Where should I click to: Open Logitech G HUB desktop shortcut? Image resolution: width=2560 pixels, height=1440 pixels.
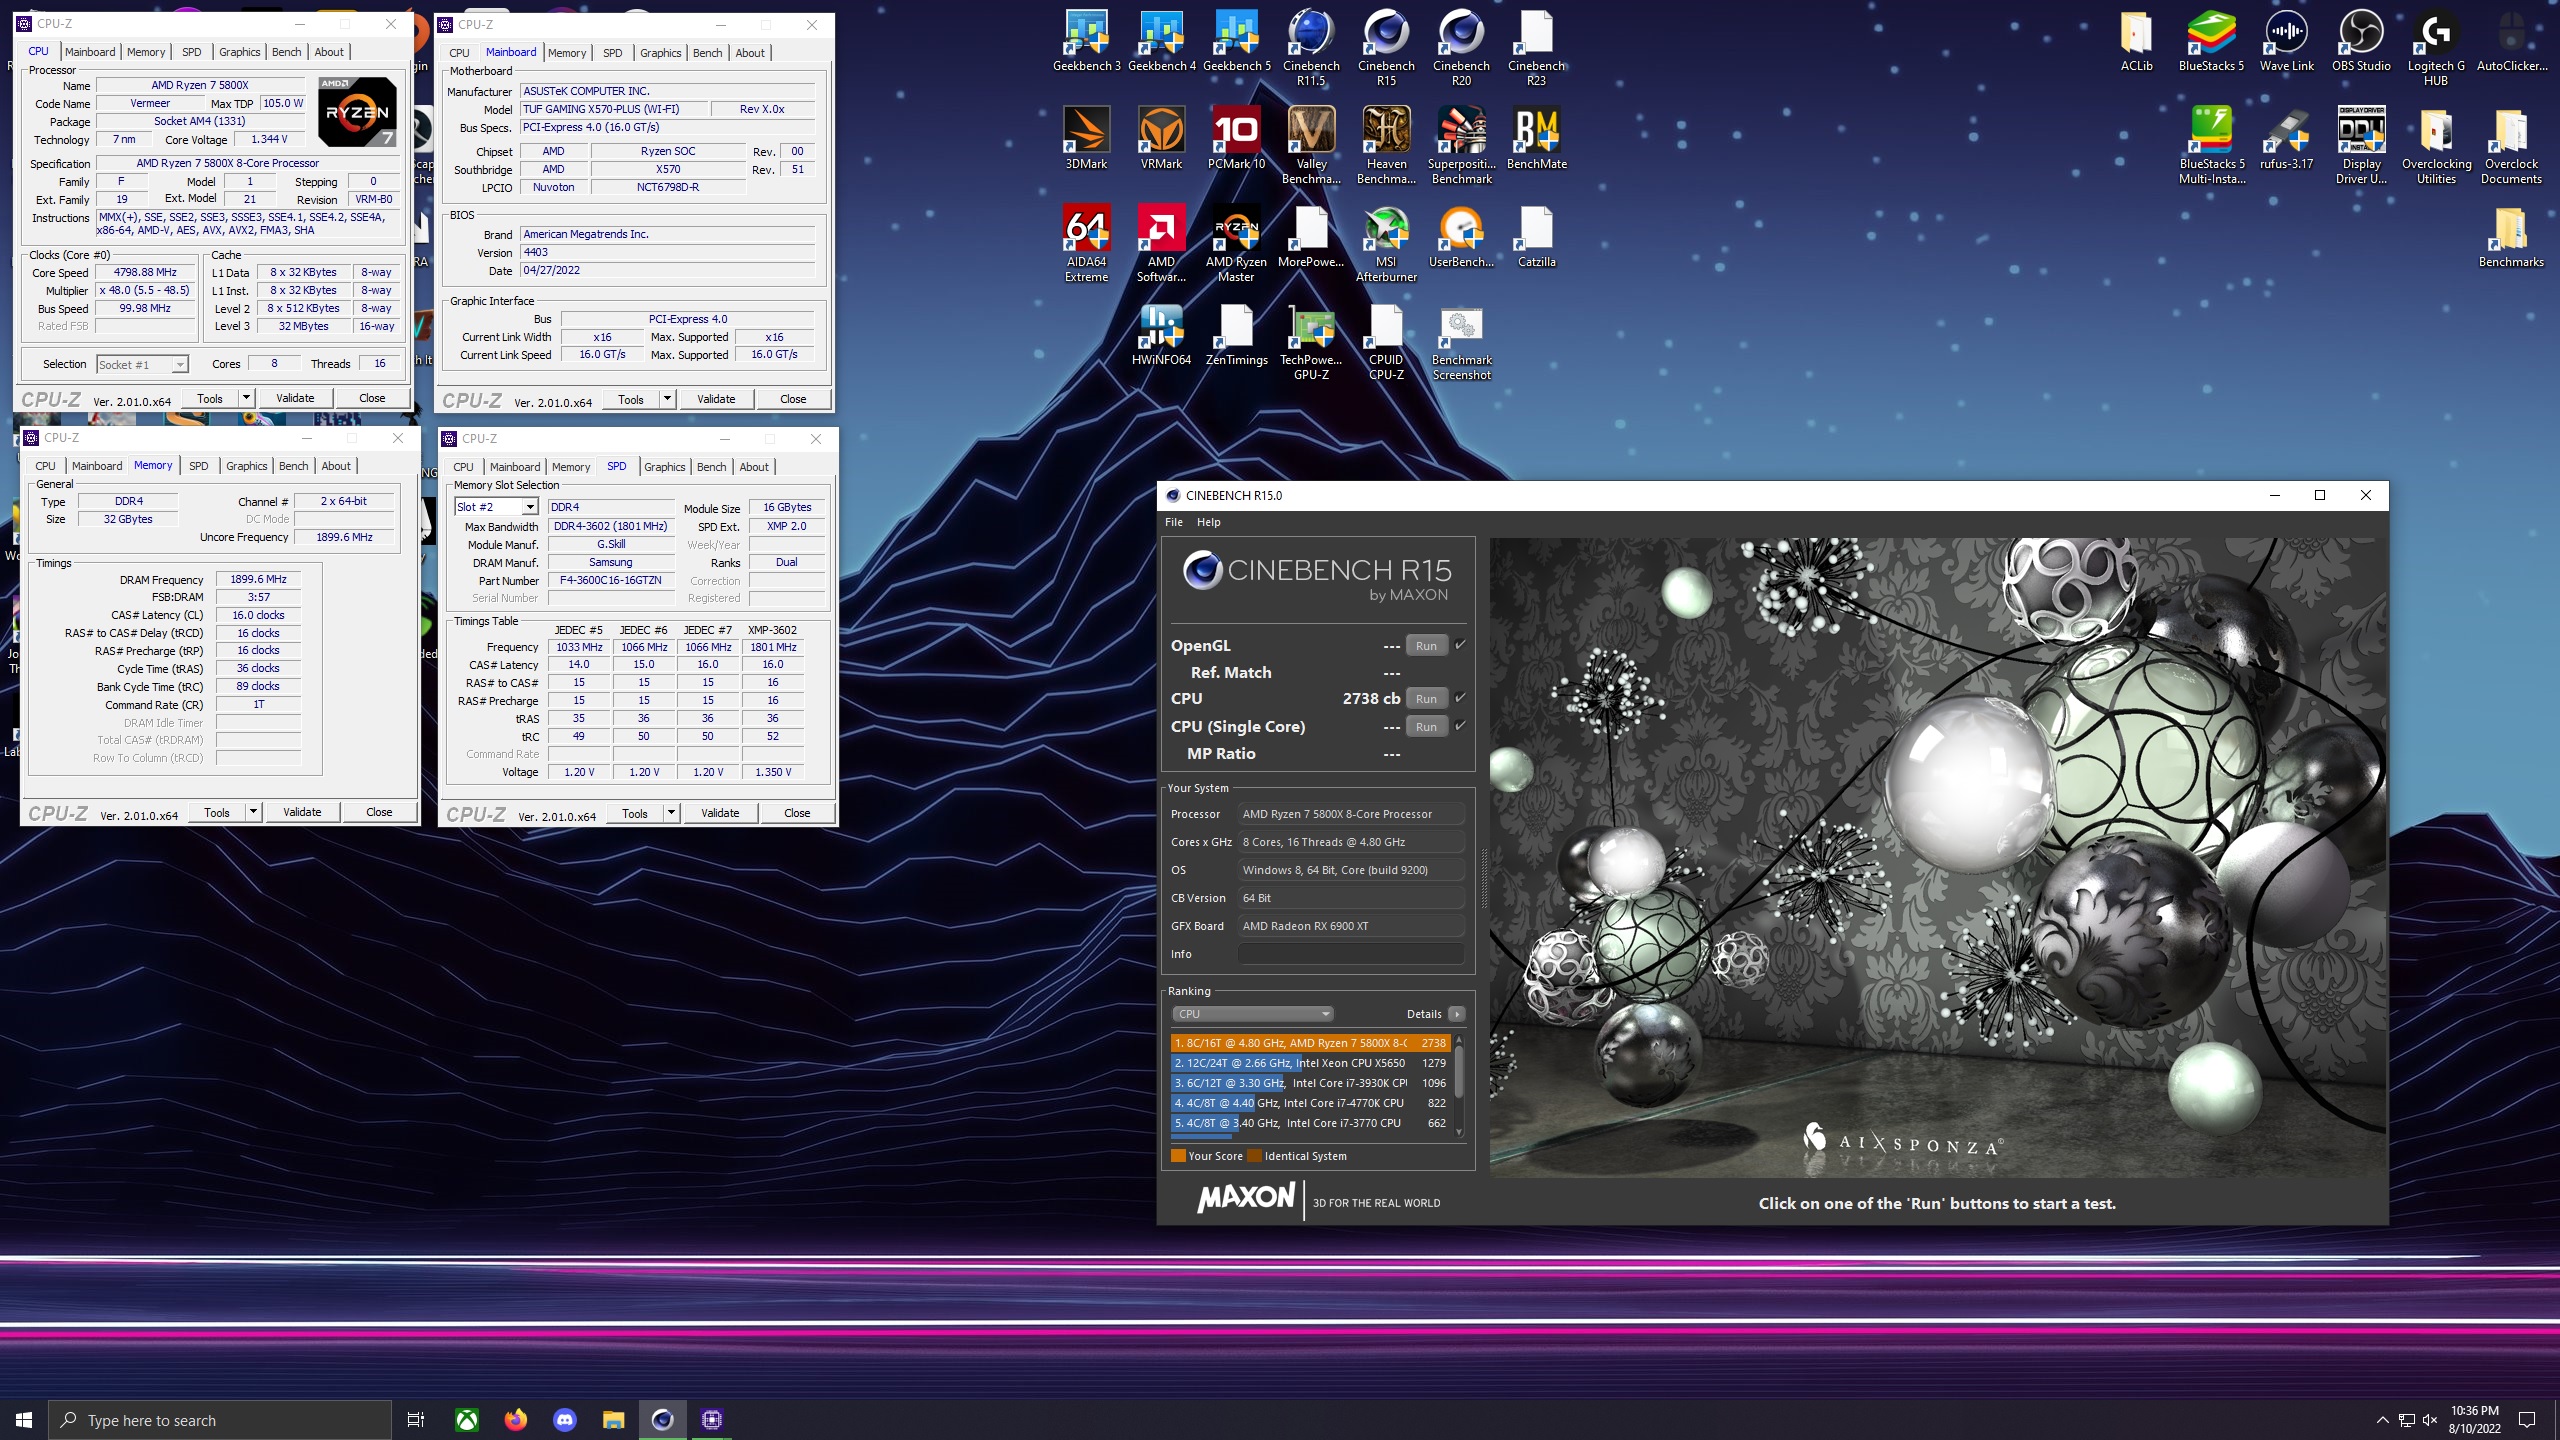click(x=2436, y=48)
